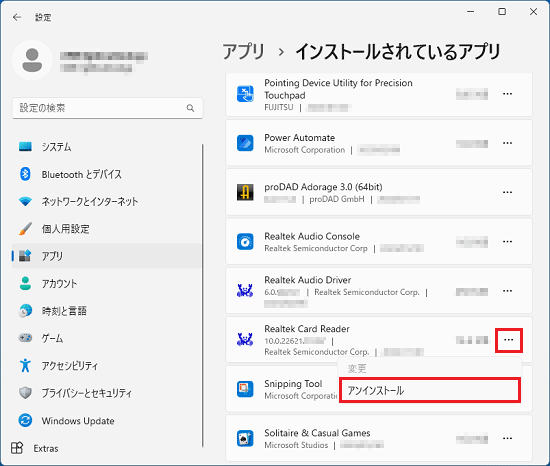This screenshot has width=550, height=466.
Task: Click the Realtek Card Reader name
Action: pyautogui.click(x=307, y=329)
